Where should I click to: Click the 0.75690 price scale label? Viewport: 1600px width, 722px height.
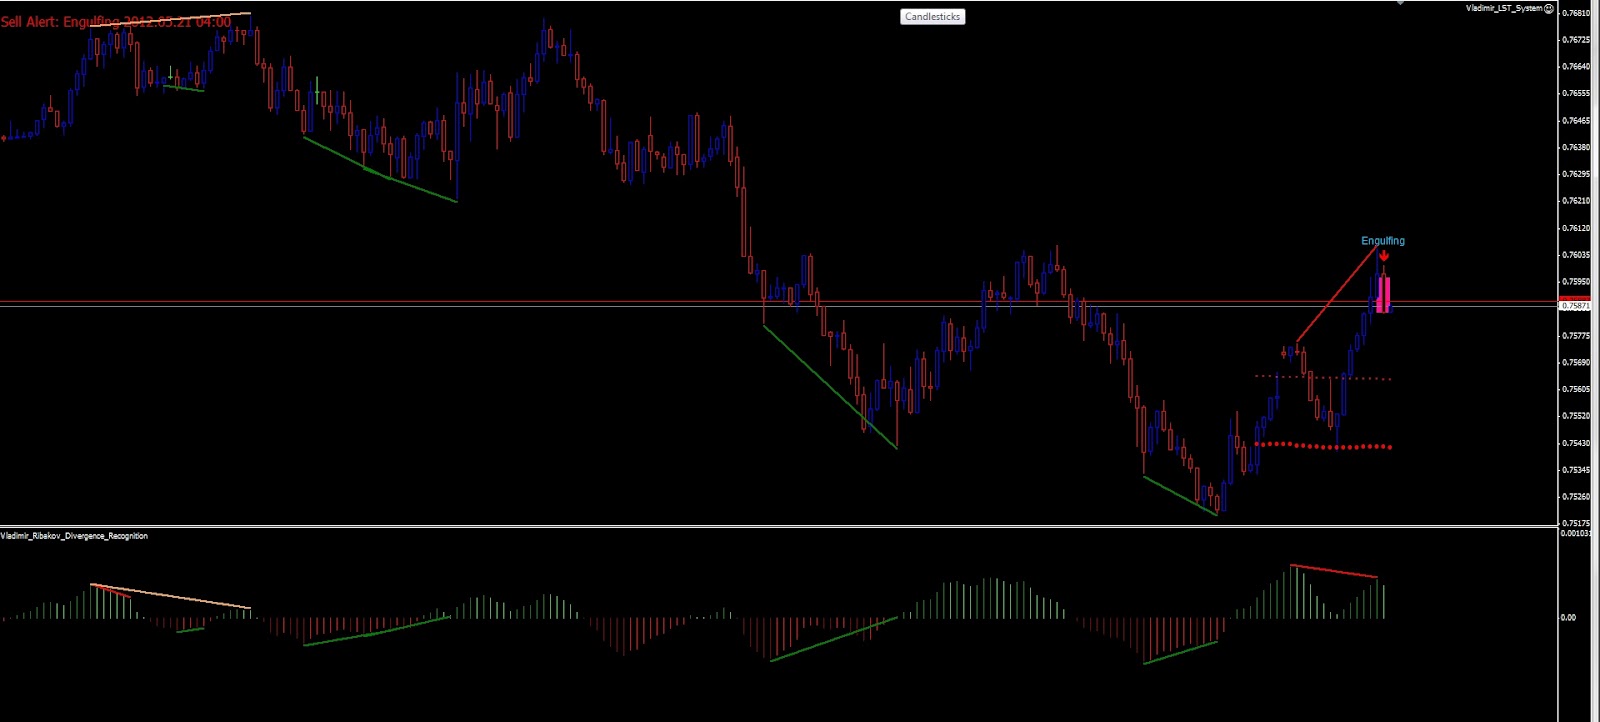(1576, 363)
